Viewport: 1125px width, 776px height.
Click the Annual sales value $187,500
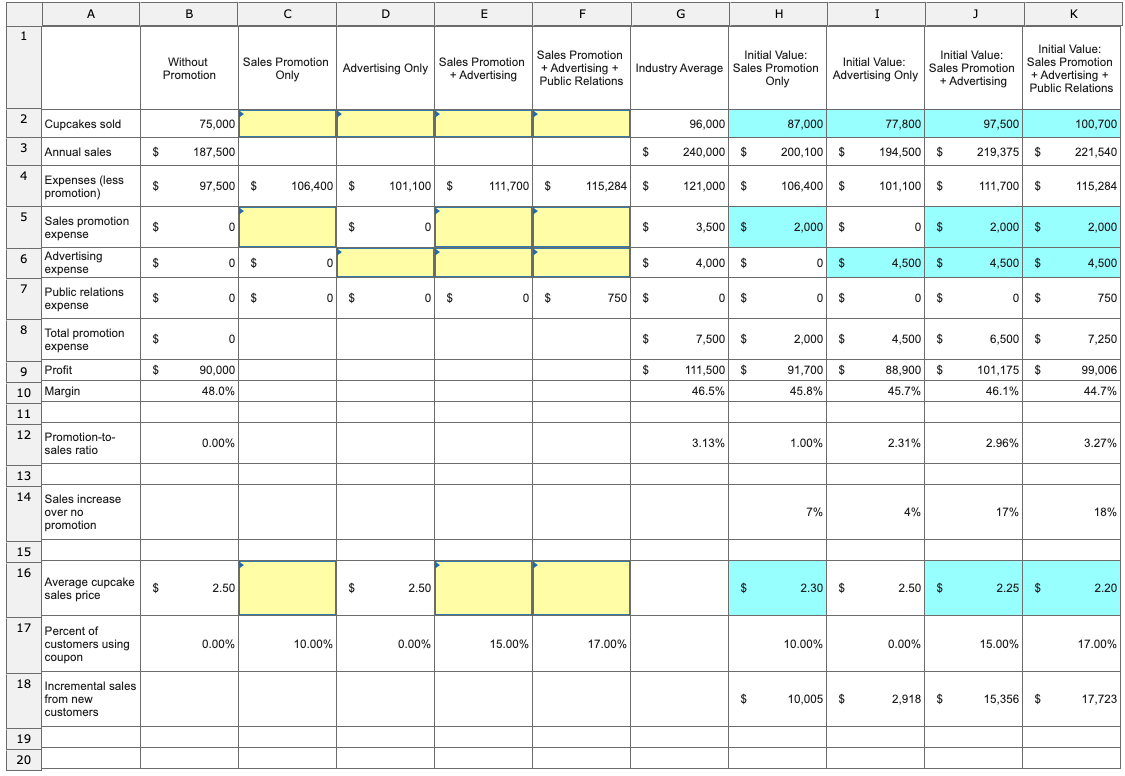pos(187,152)
